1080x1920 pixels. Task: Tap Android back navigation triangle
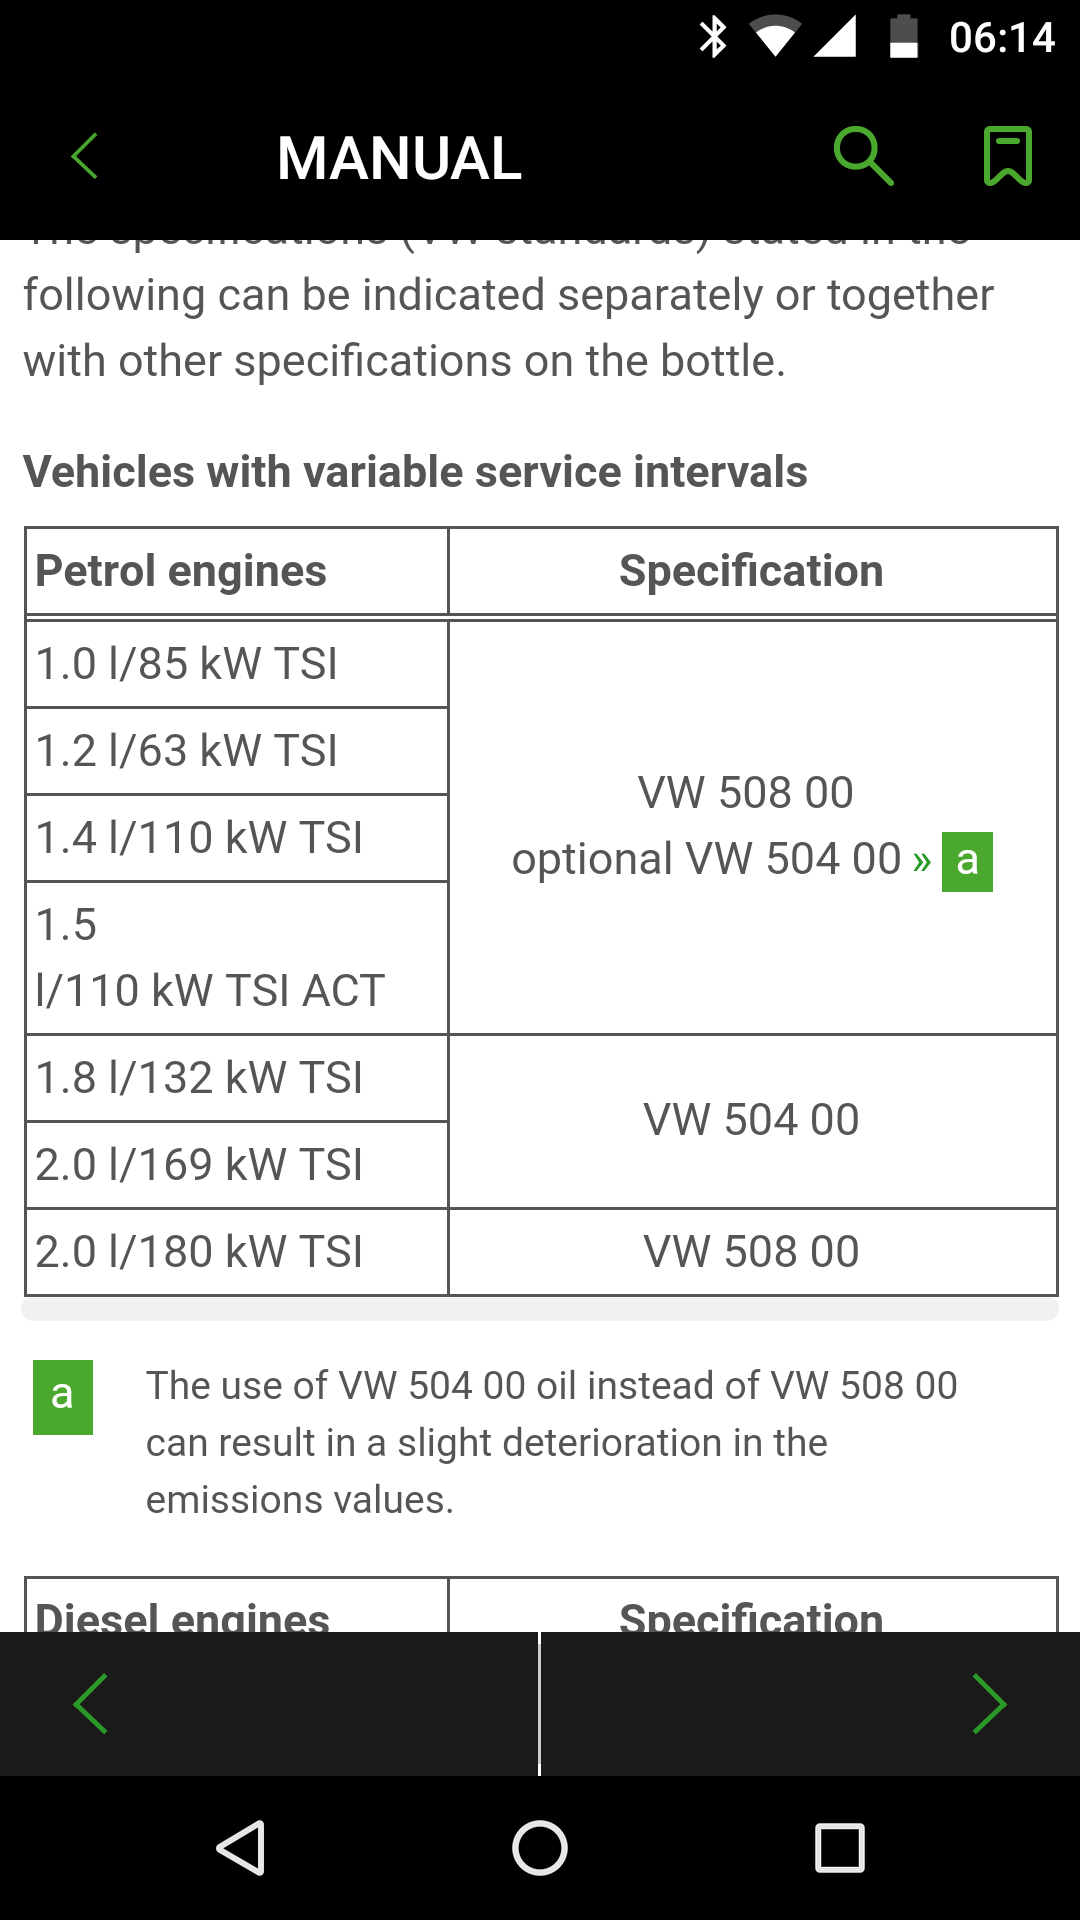pos(241,1847)
